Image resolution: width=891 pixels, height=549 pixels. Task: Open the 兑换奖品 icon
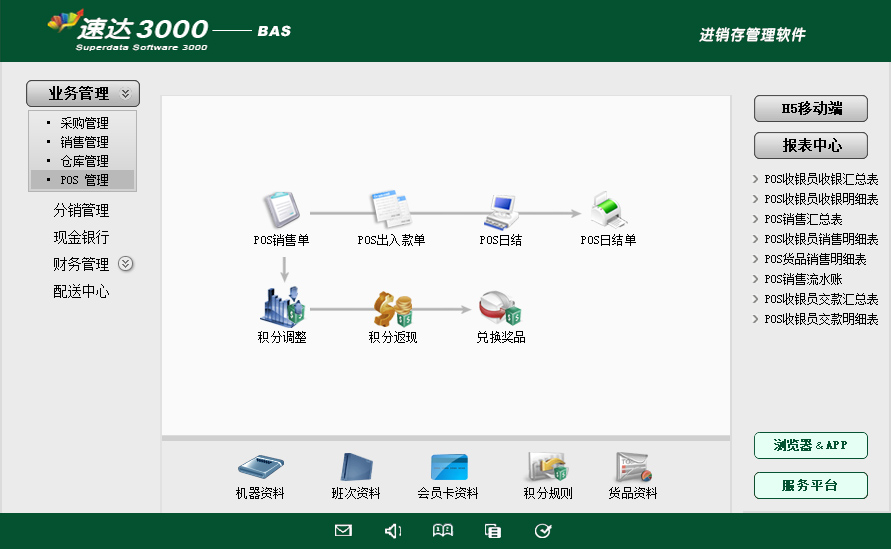click(x=500, y=308)
